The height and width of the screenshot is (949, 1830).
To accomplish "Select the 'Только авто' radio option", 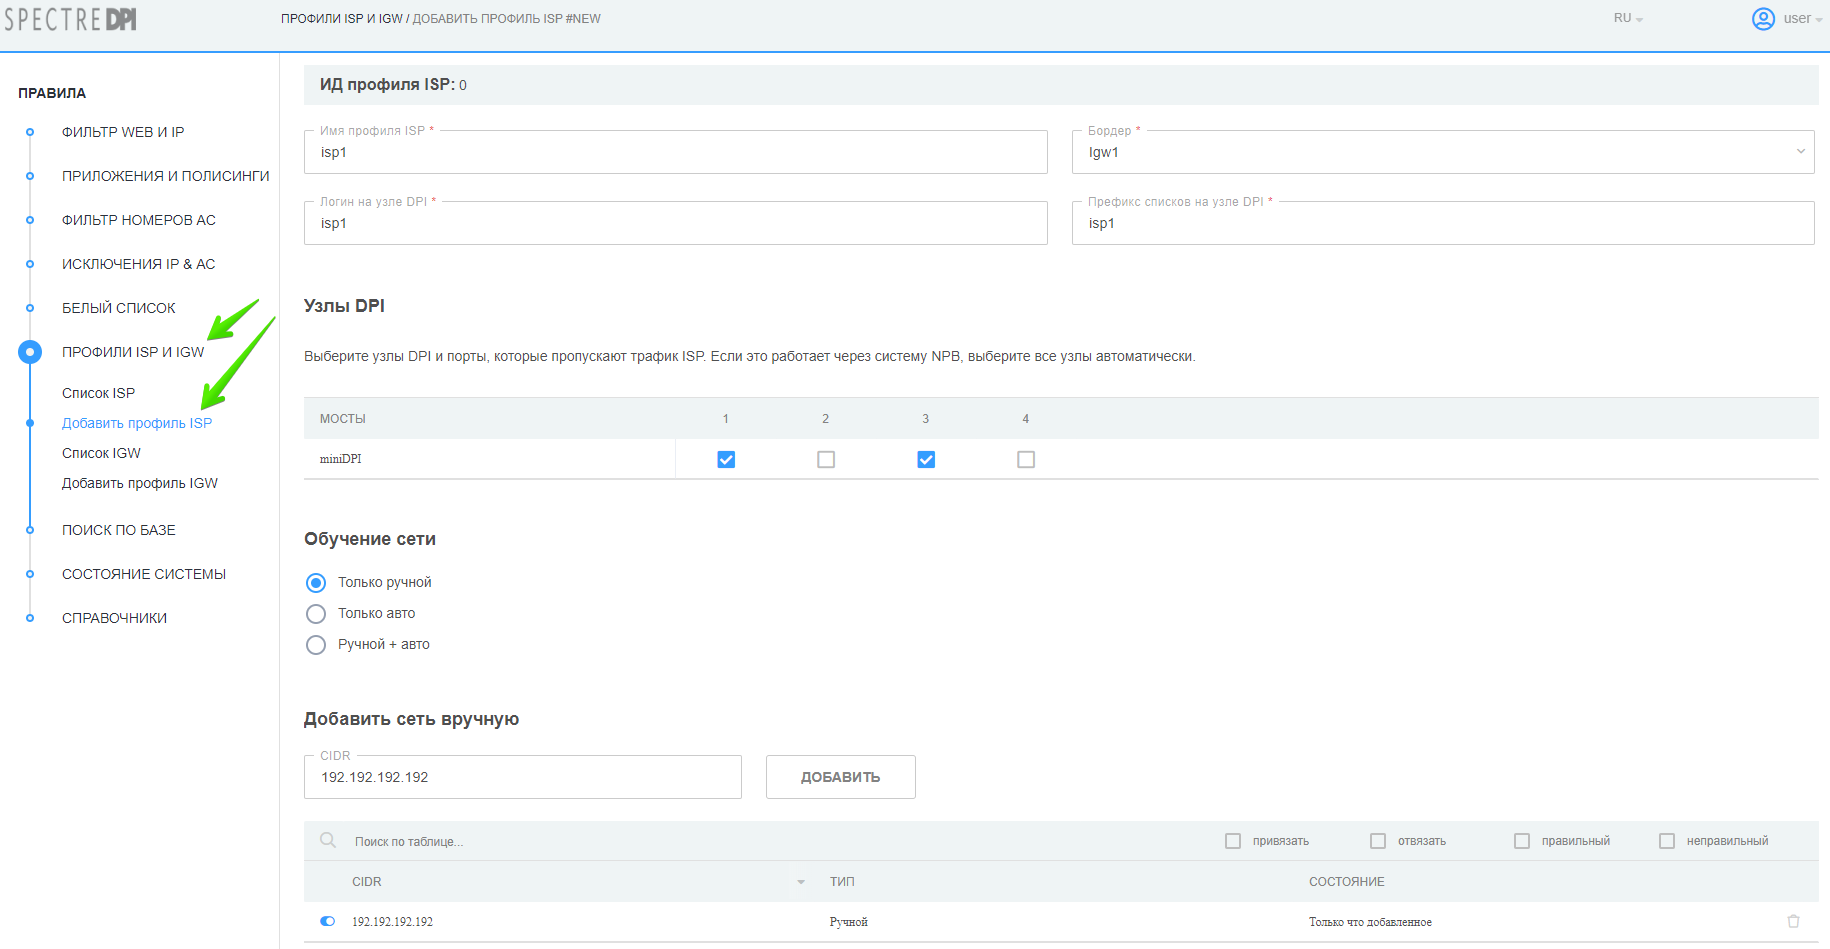I will click(x=316, y=614).
